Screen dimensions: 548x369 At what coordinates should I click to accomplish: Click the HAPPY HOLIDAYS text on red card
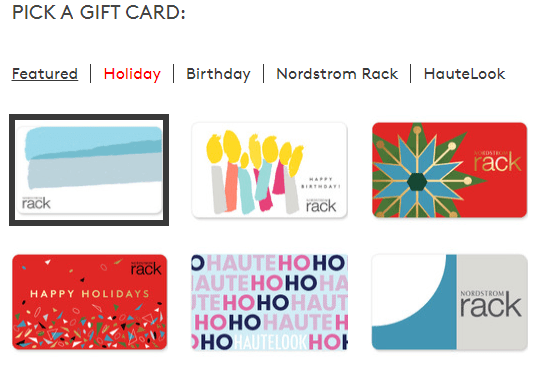(89, 294)
